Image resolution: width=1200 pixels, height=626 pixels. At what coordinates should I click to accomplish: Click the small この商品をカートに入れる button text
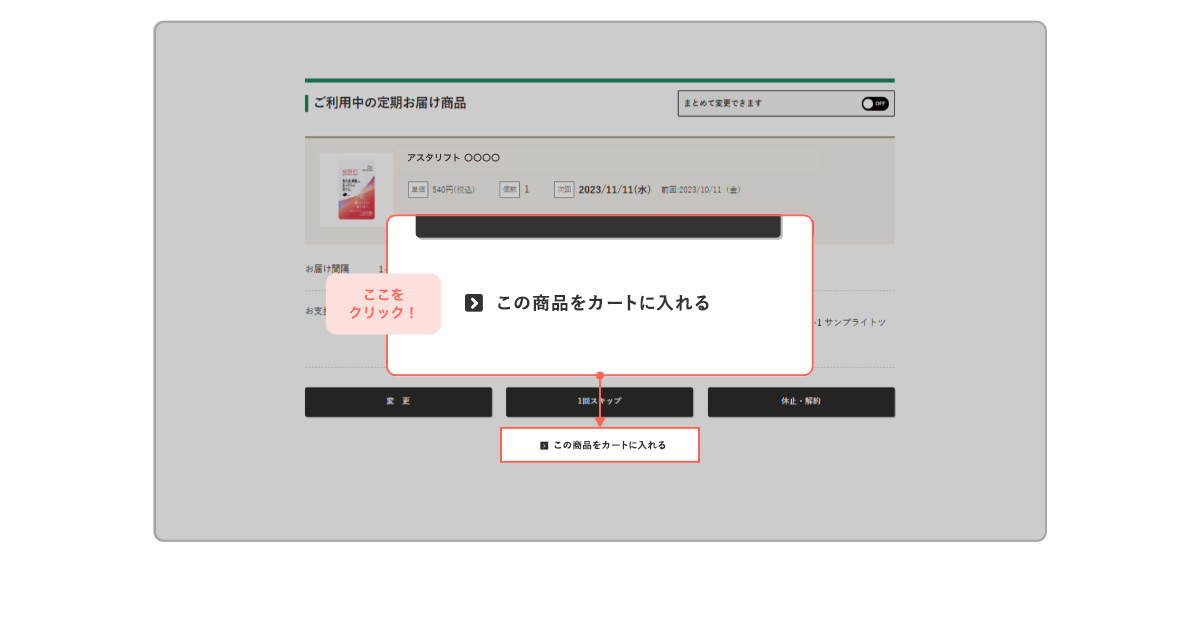(609, 445)
